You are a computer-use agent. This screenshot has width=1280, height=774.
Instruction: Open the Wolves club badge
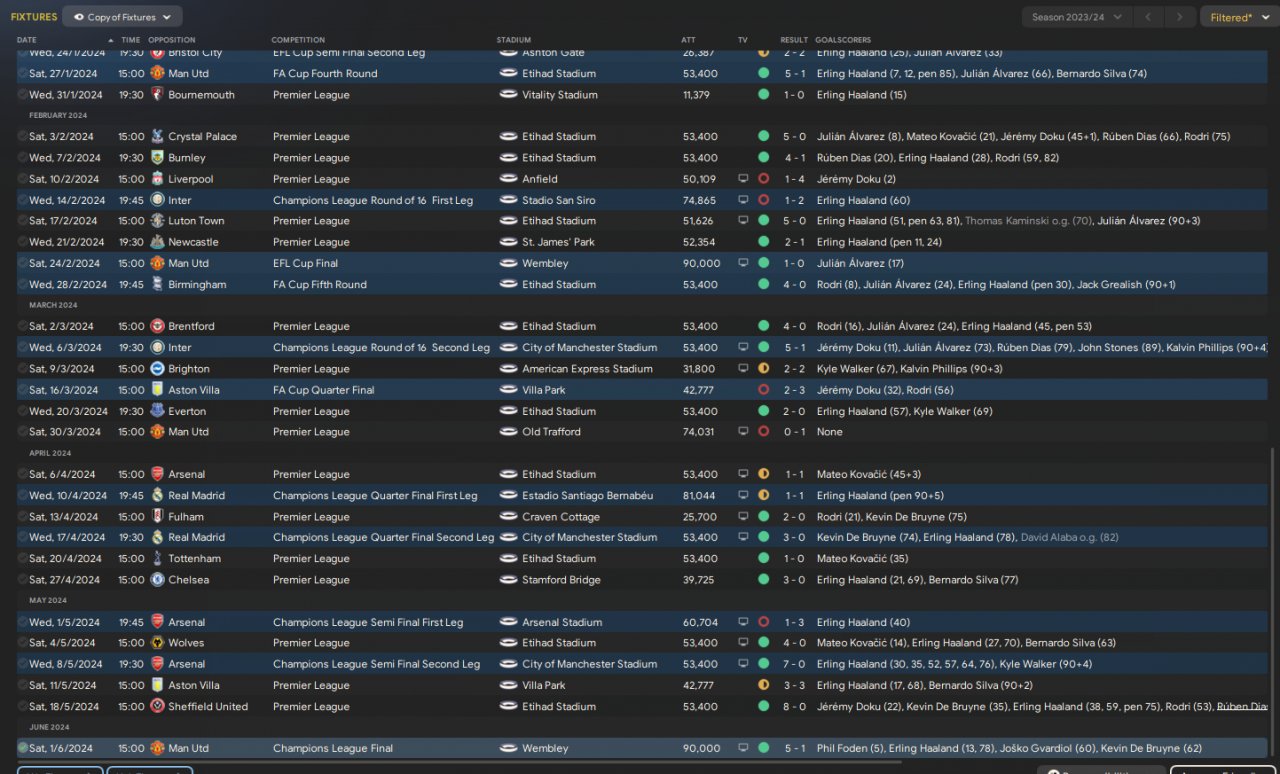click(x=157, y=643)
